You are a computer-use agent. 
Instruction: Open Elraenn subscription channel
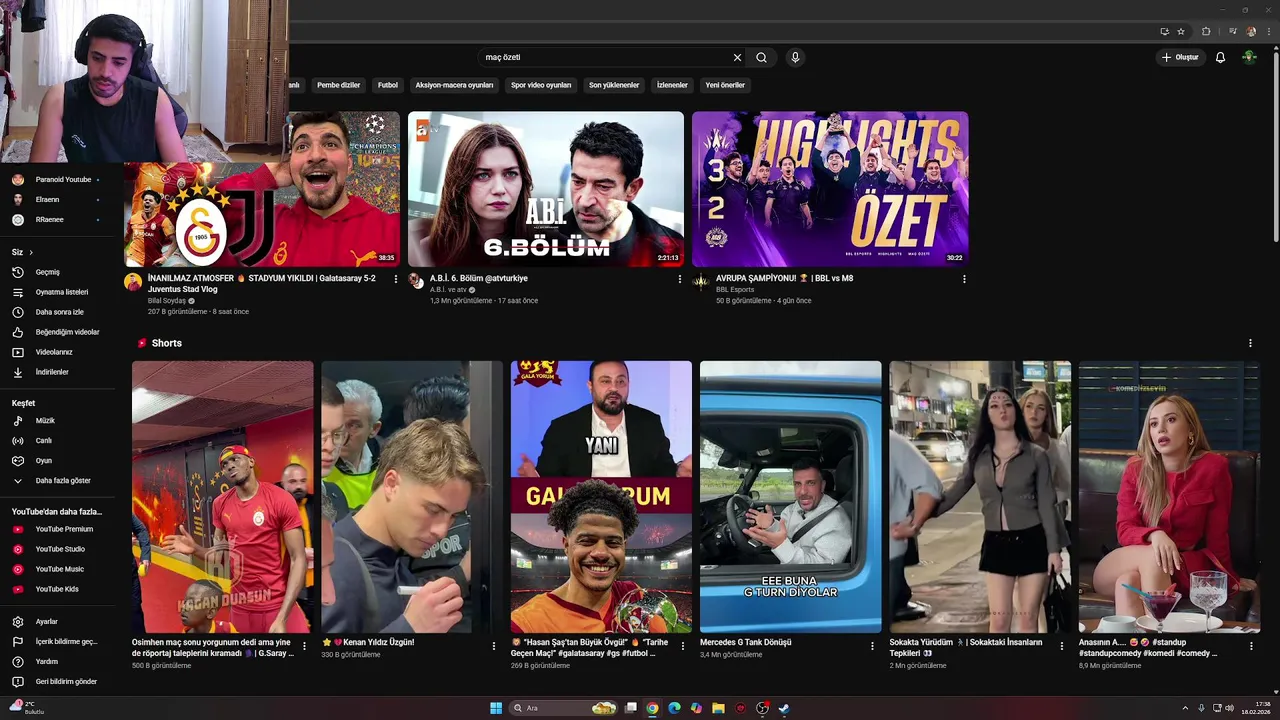(56, 200)
